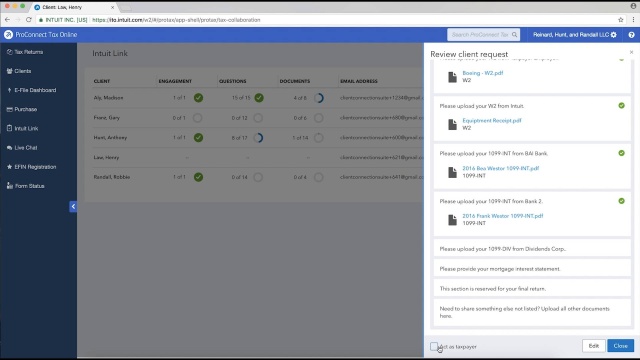Open the Boeing - W2.pdf link
This screenshot has height=360, width=640.
(x=482, y=73)
